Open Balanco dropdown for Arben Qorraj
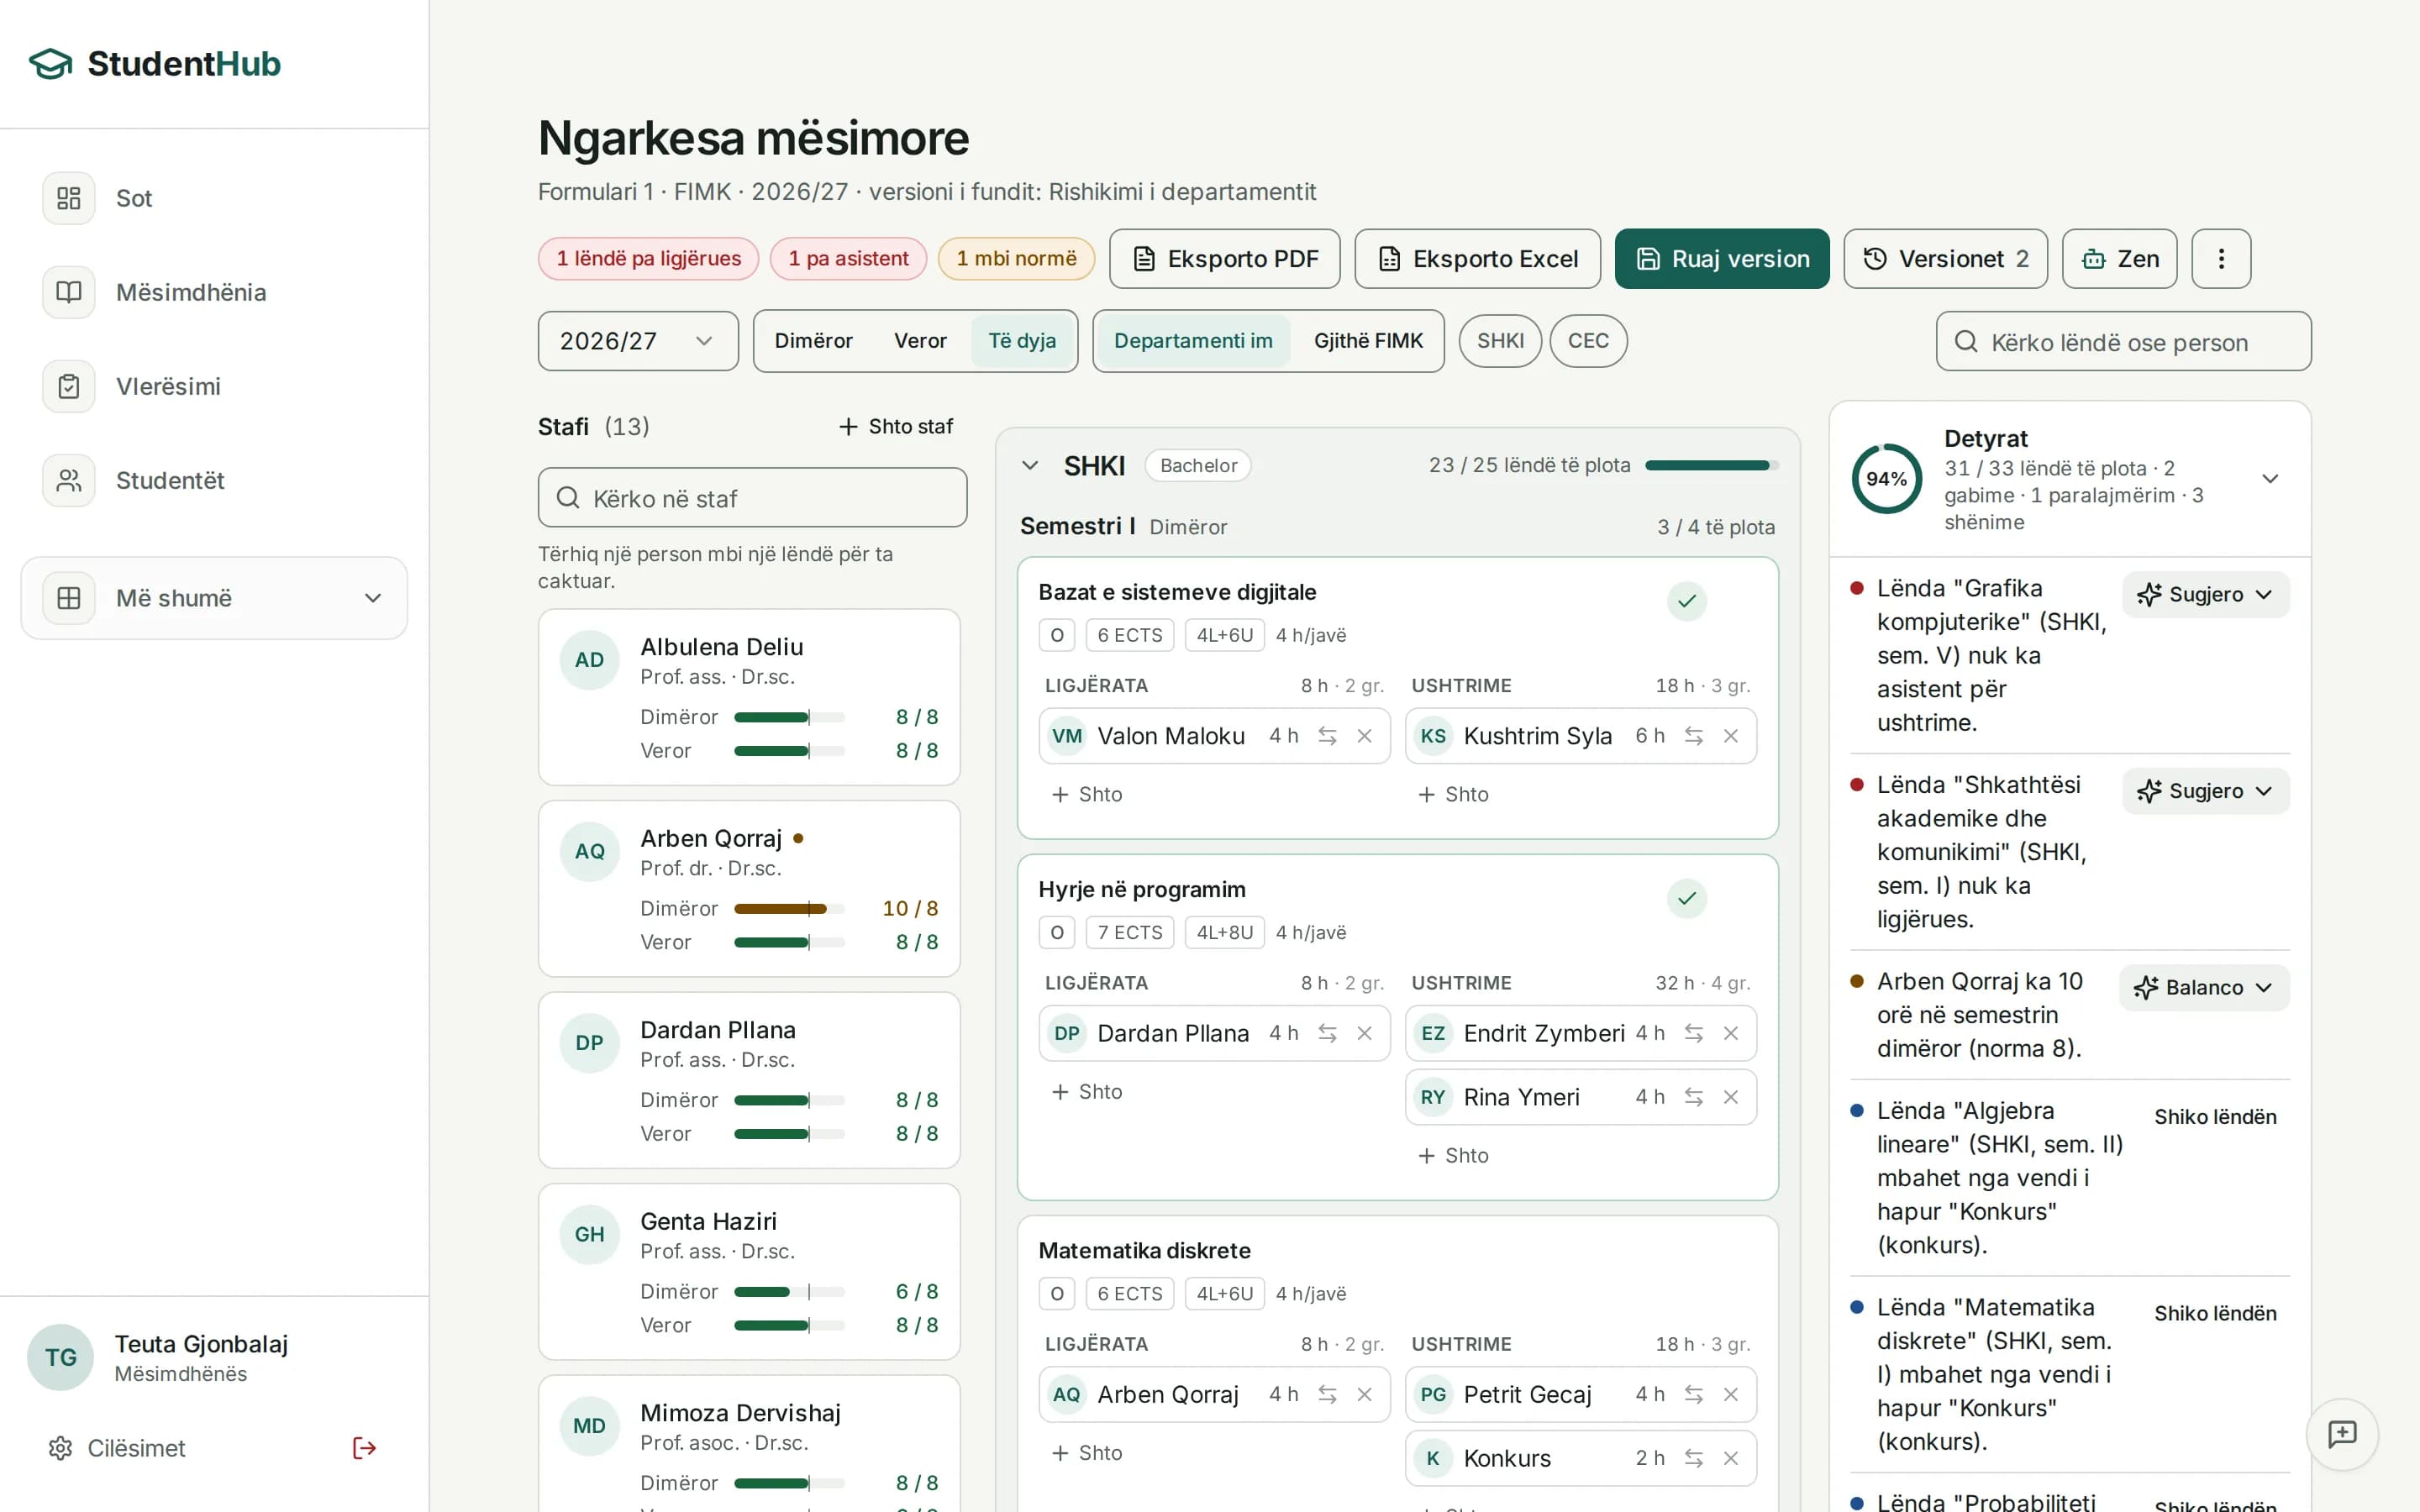This screenshot has width=2420, height=1512. point(2203,988)
